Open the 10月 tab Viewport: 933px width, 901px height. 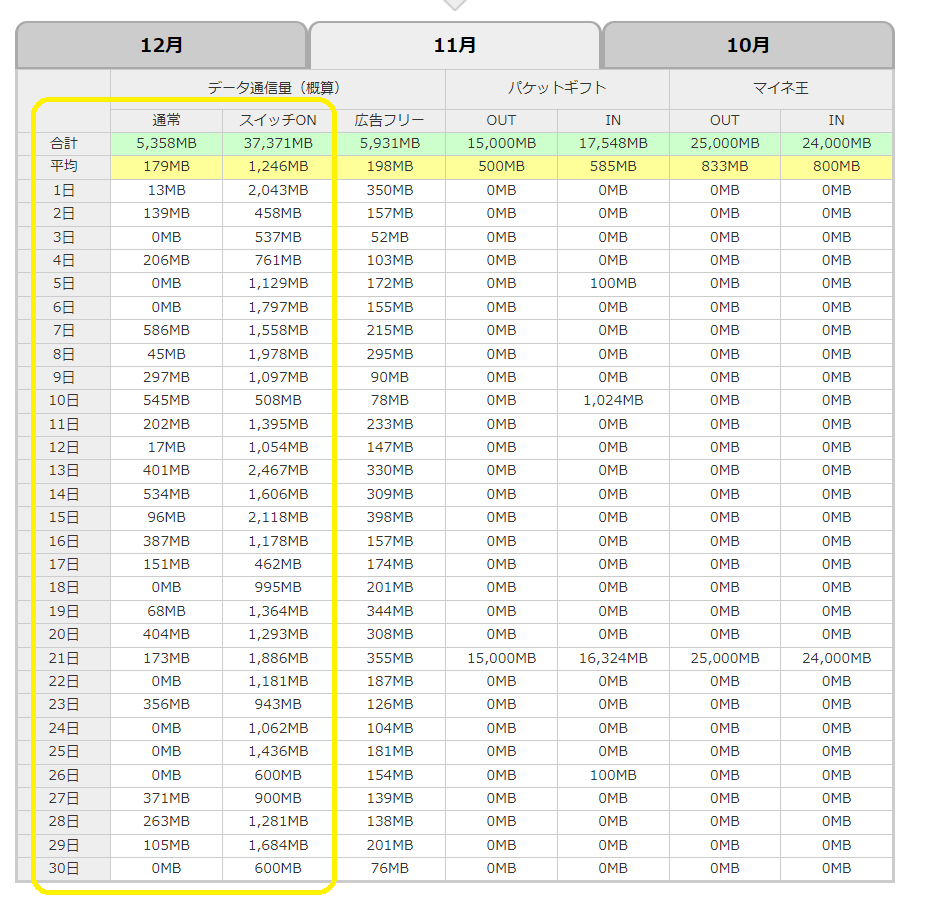point(748,45)
